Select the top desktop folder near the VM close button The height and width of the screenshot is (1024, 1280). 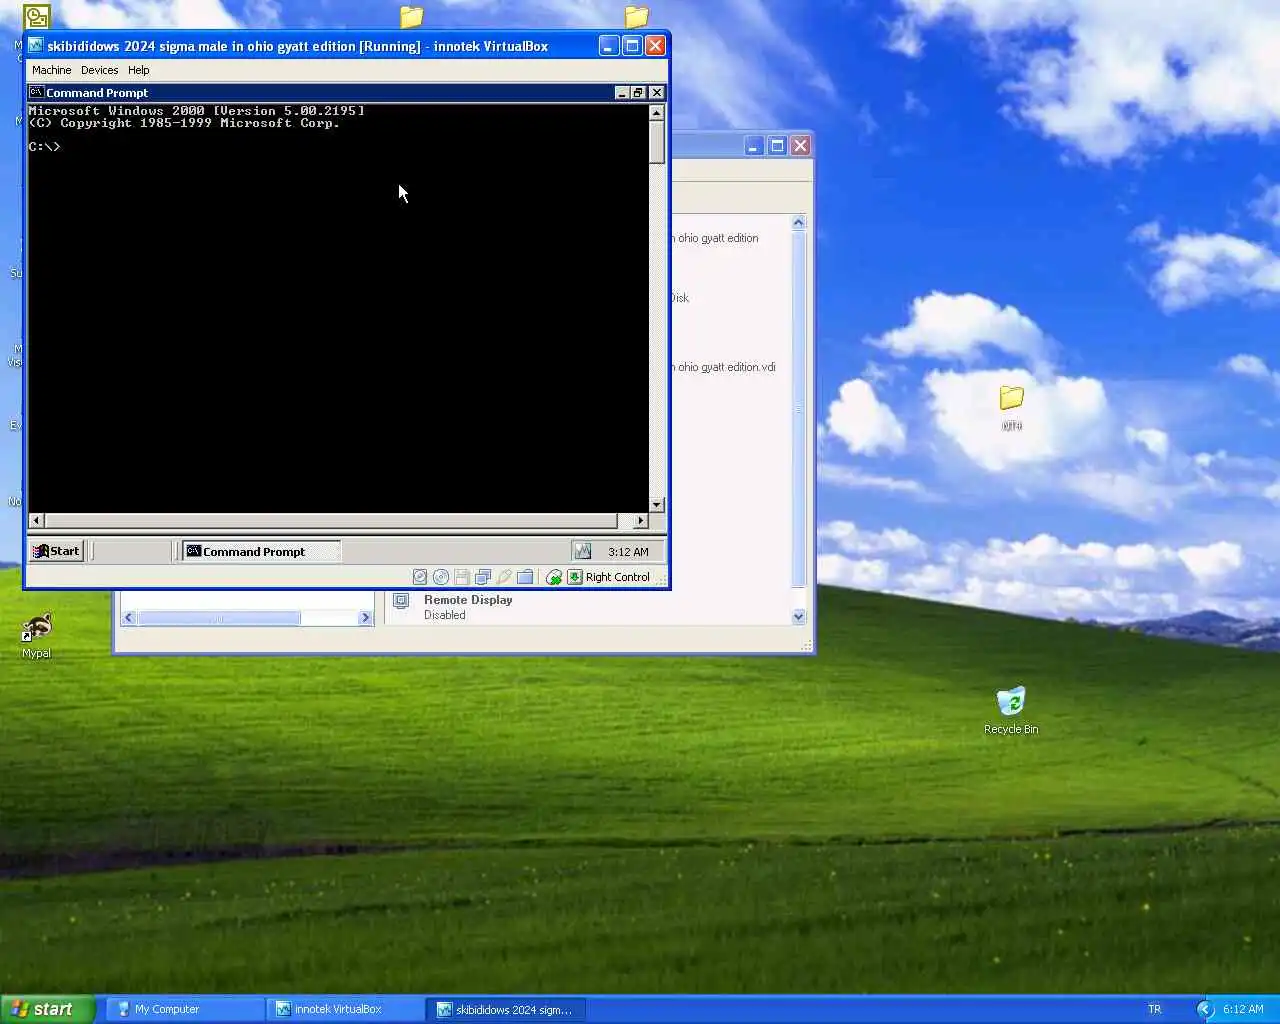point(636,17)
